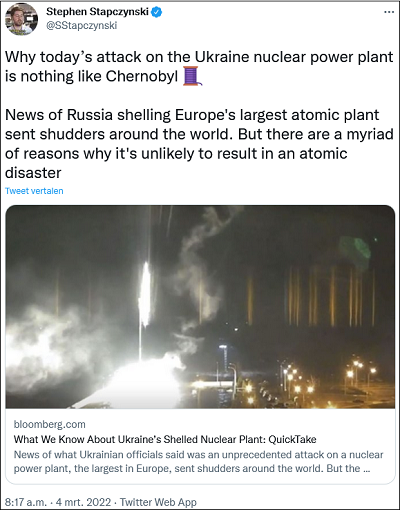Click the tweet line starting "Why today's attack"
The height and width of the screenshot is (510, 400).
pos(199,57)
